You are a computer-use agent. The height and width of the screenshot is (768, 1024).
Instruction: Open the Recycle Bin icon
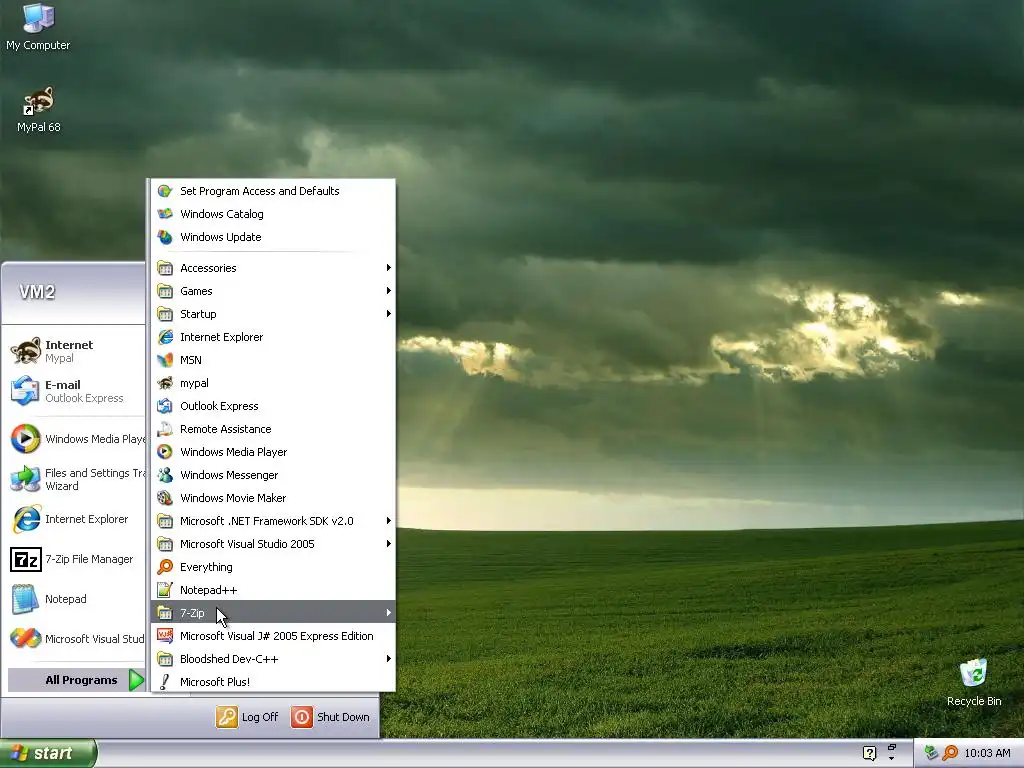(x=974, y=682)
